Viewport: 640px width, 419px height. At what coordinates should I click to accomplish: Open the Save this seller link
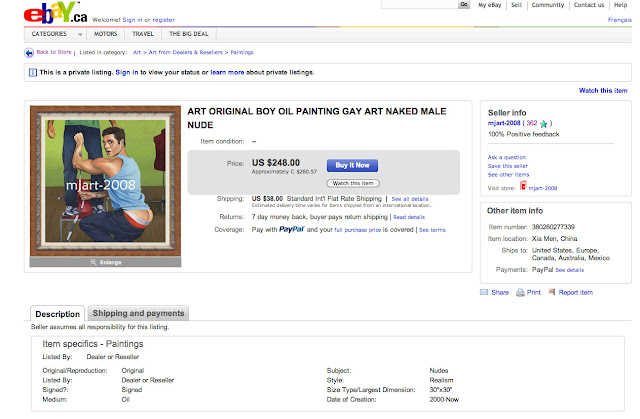click(x=508, y=166)
